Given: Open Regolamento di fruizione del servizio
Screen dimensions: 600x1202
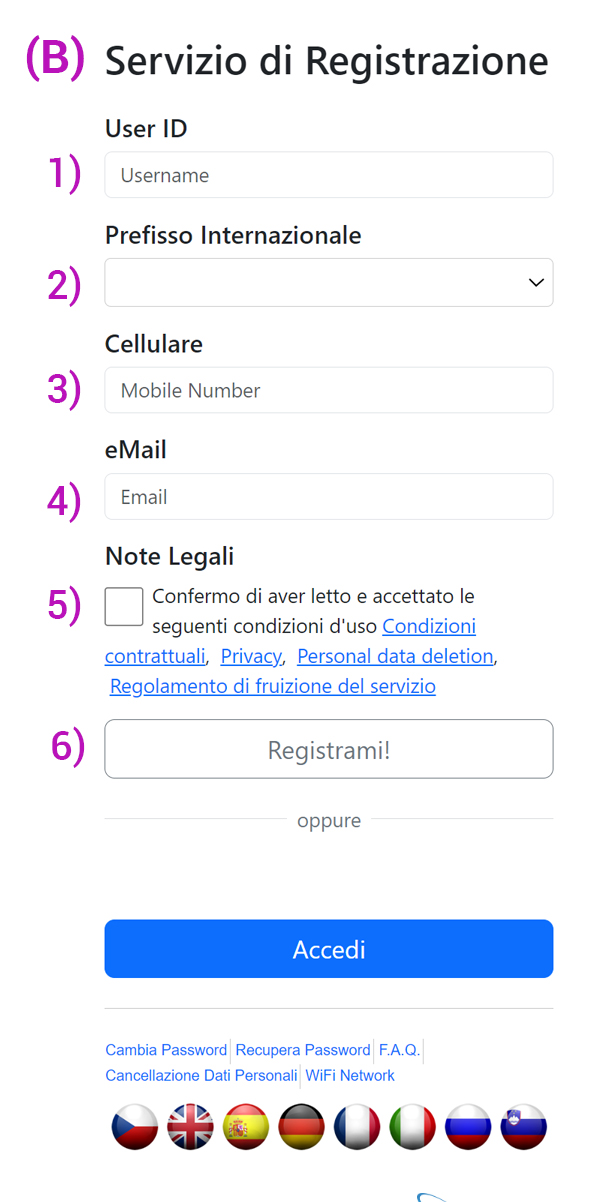Looking at the screenshot, I should pos(273,686).
